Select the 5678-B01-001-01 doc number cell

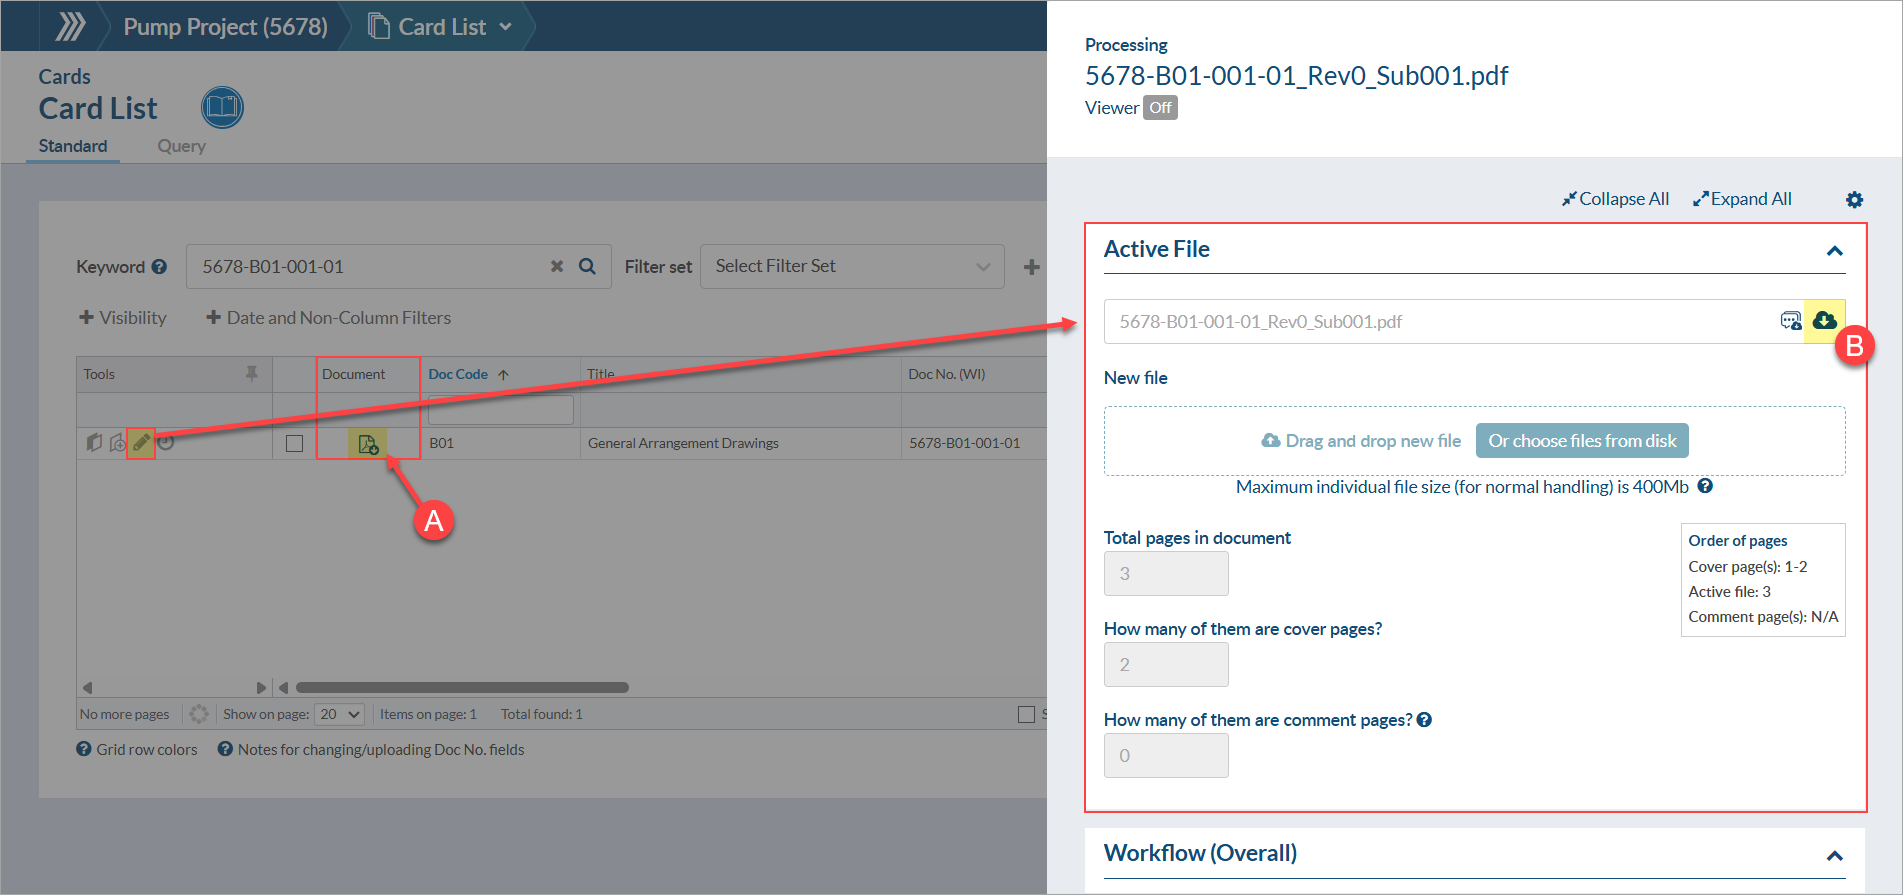[965, 443]
